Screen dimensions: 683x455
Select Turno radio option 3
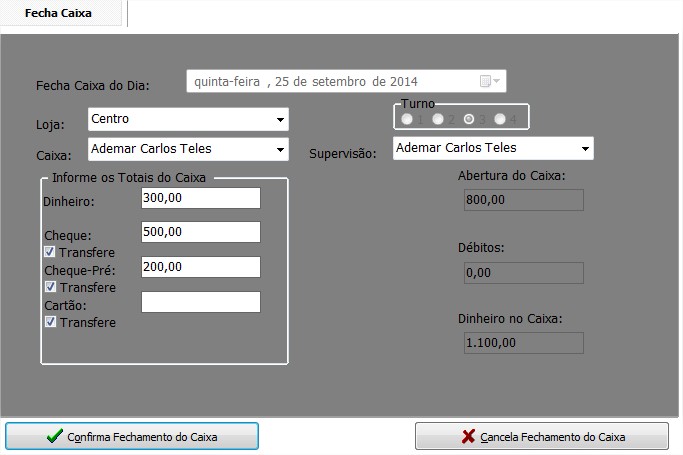tap(469, 119)
